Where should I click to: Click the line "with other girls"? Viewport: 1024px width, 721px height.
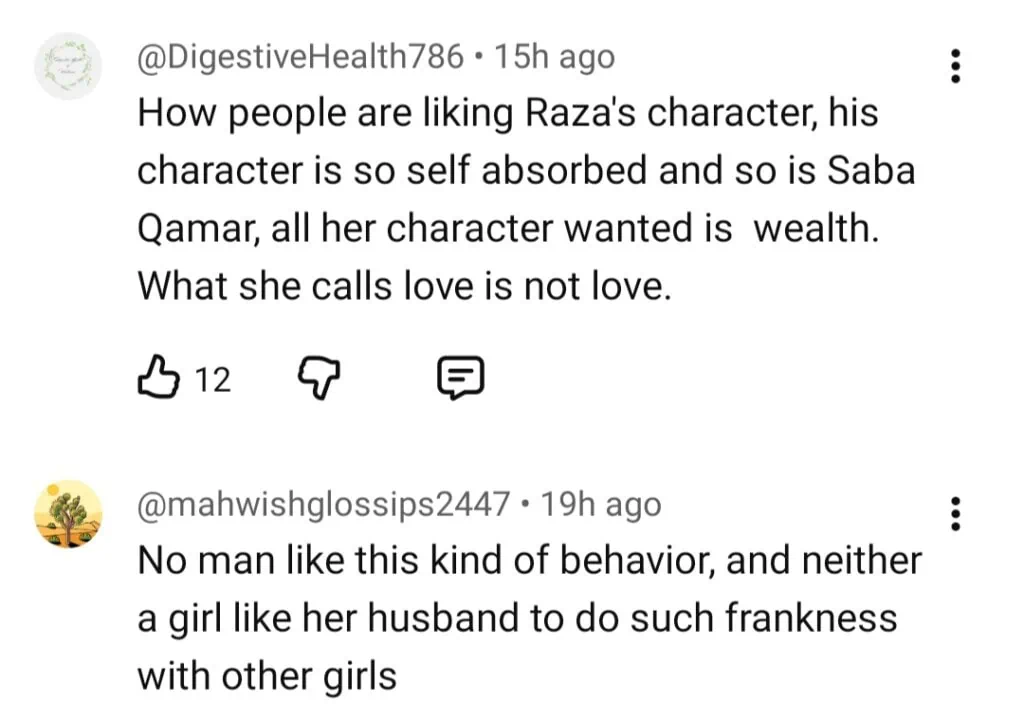[266, 676]
